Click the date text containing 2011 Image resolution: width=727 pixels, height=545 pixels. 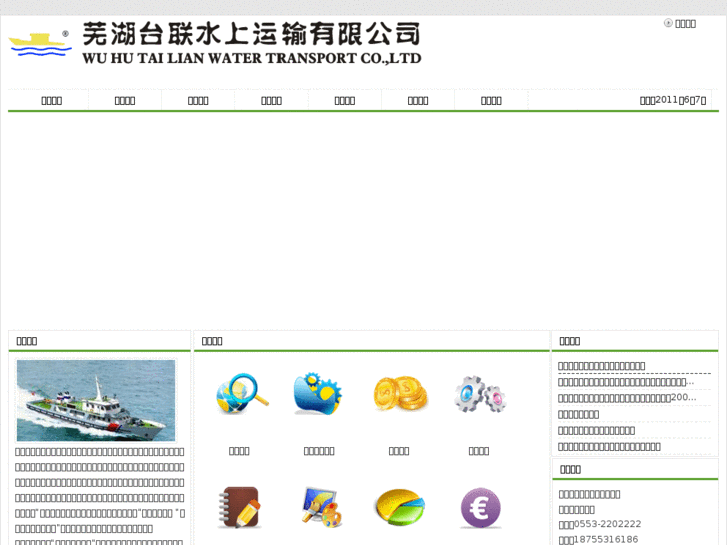tap(673, 100)
